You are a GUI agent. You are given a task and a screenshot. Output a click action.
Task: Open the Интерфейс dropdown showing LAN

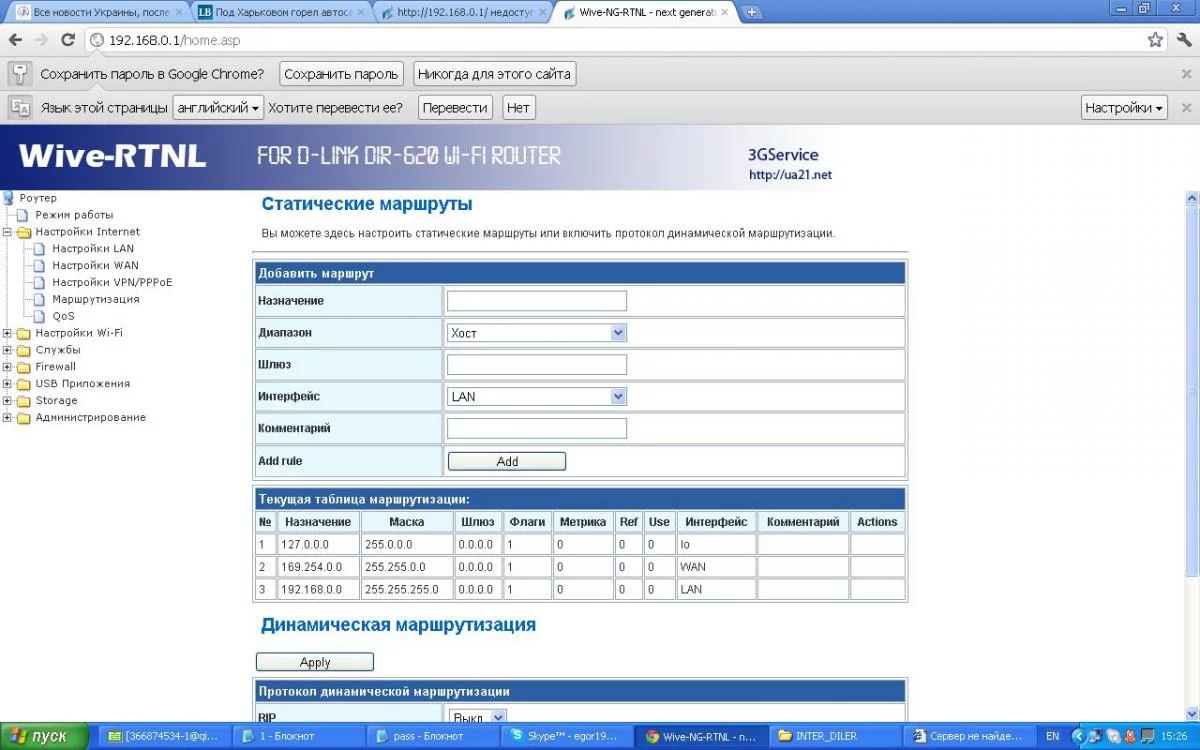click(x=537, y=397)
